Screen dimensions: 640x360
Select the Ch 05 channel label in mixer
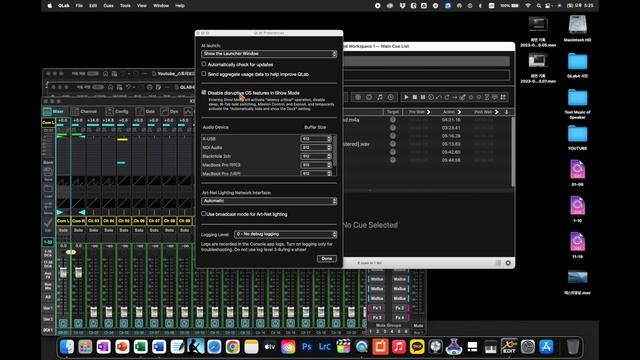(x=124, y=221)
